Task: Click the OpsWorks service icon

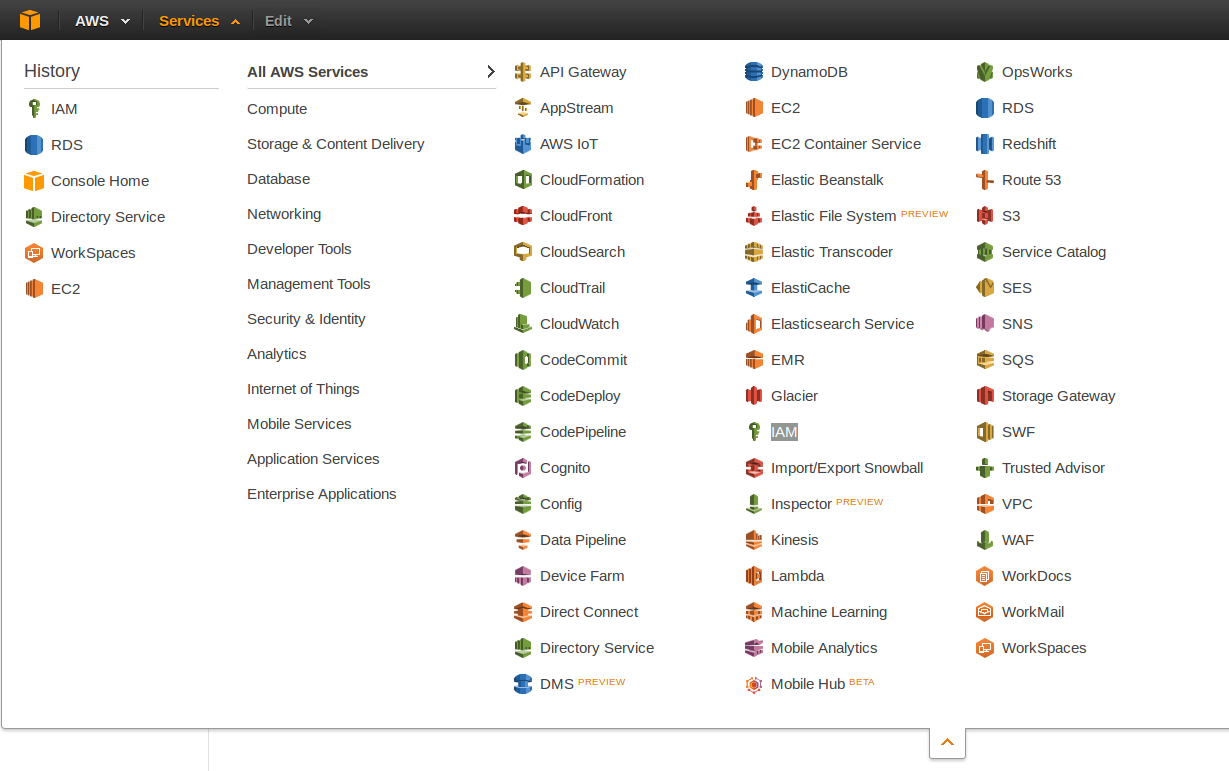Action: (x=985, y=72)
